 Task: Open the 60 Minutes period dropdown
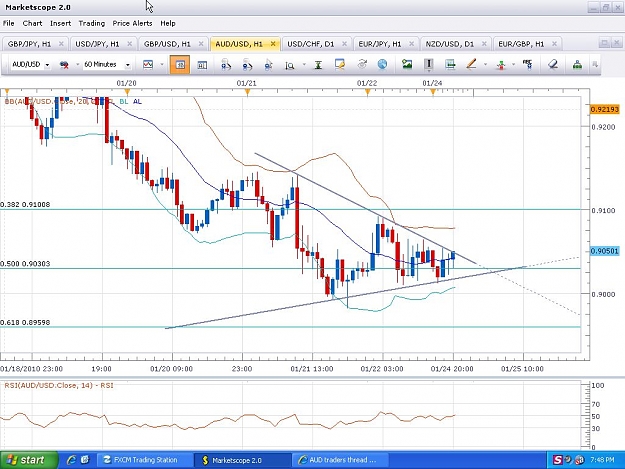click(x=128, y=65)
